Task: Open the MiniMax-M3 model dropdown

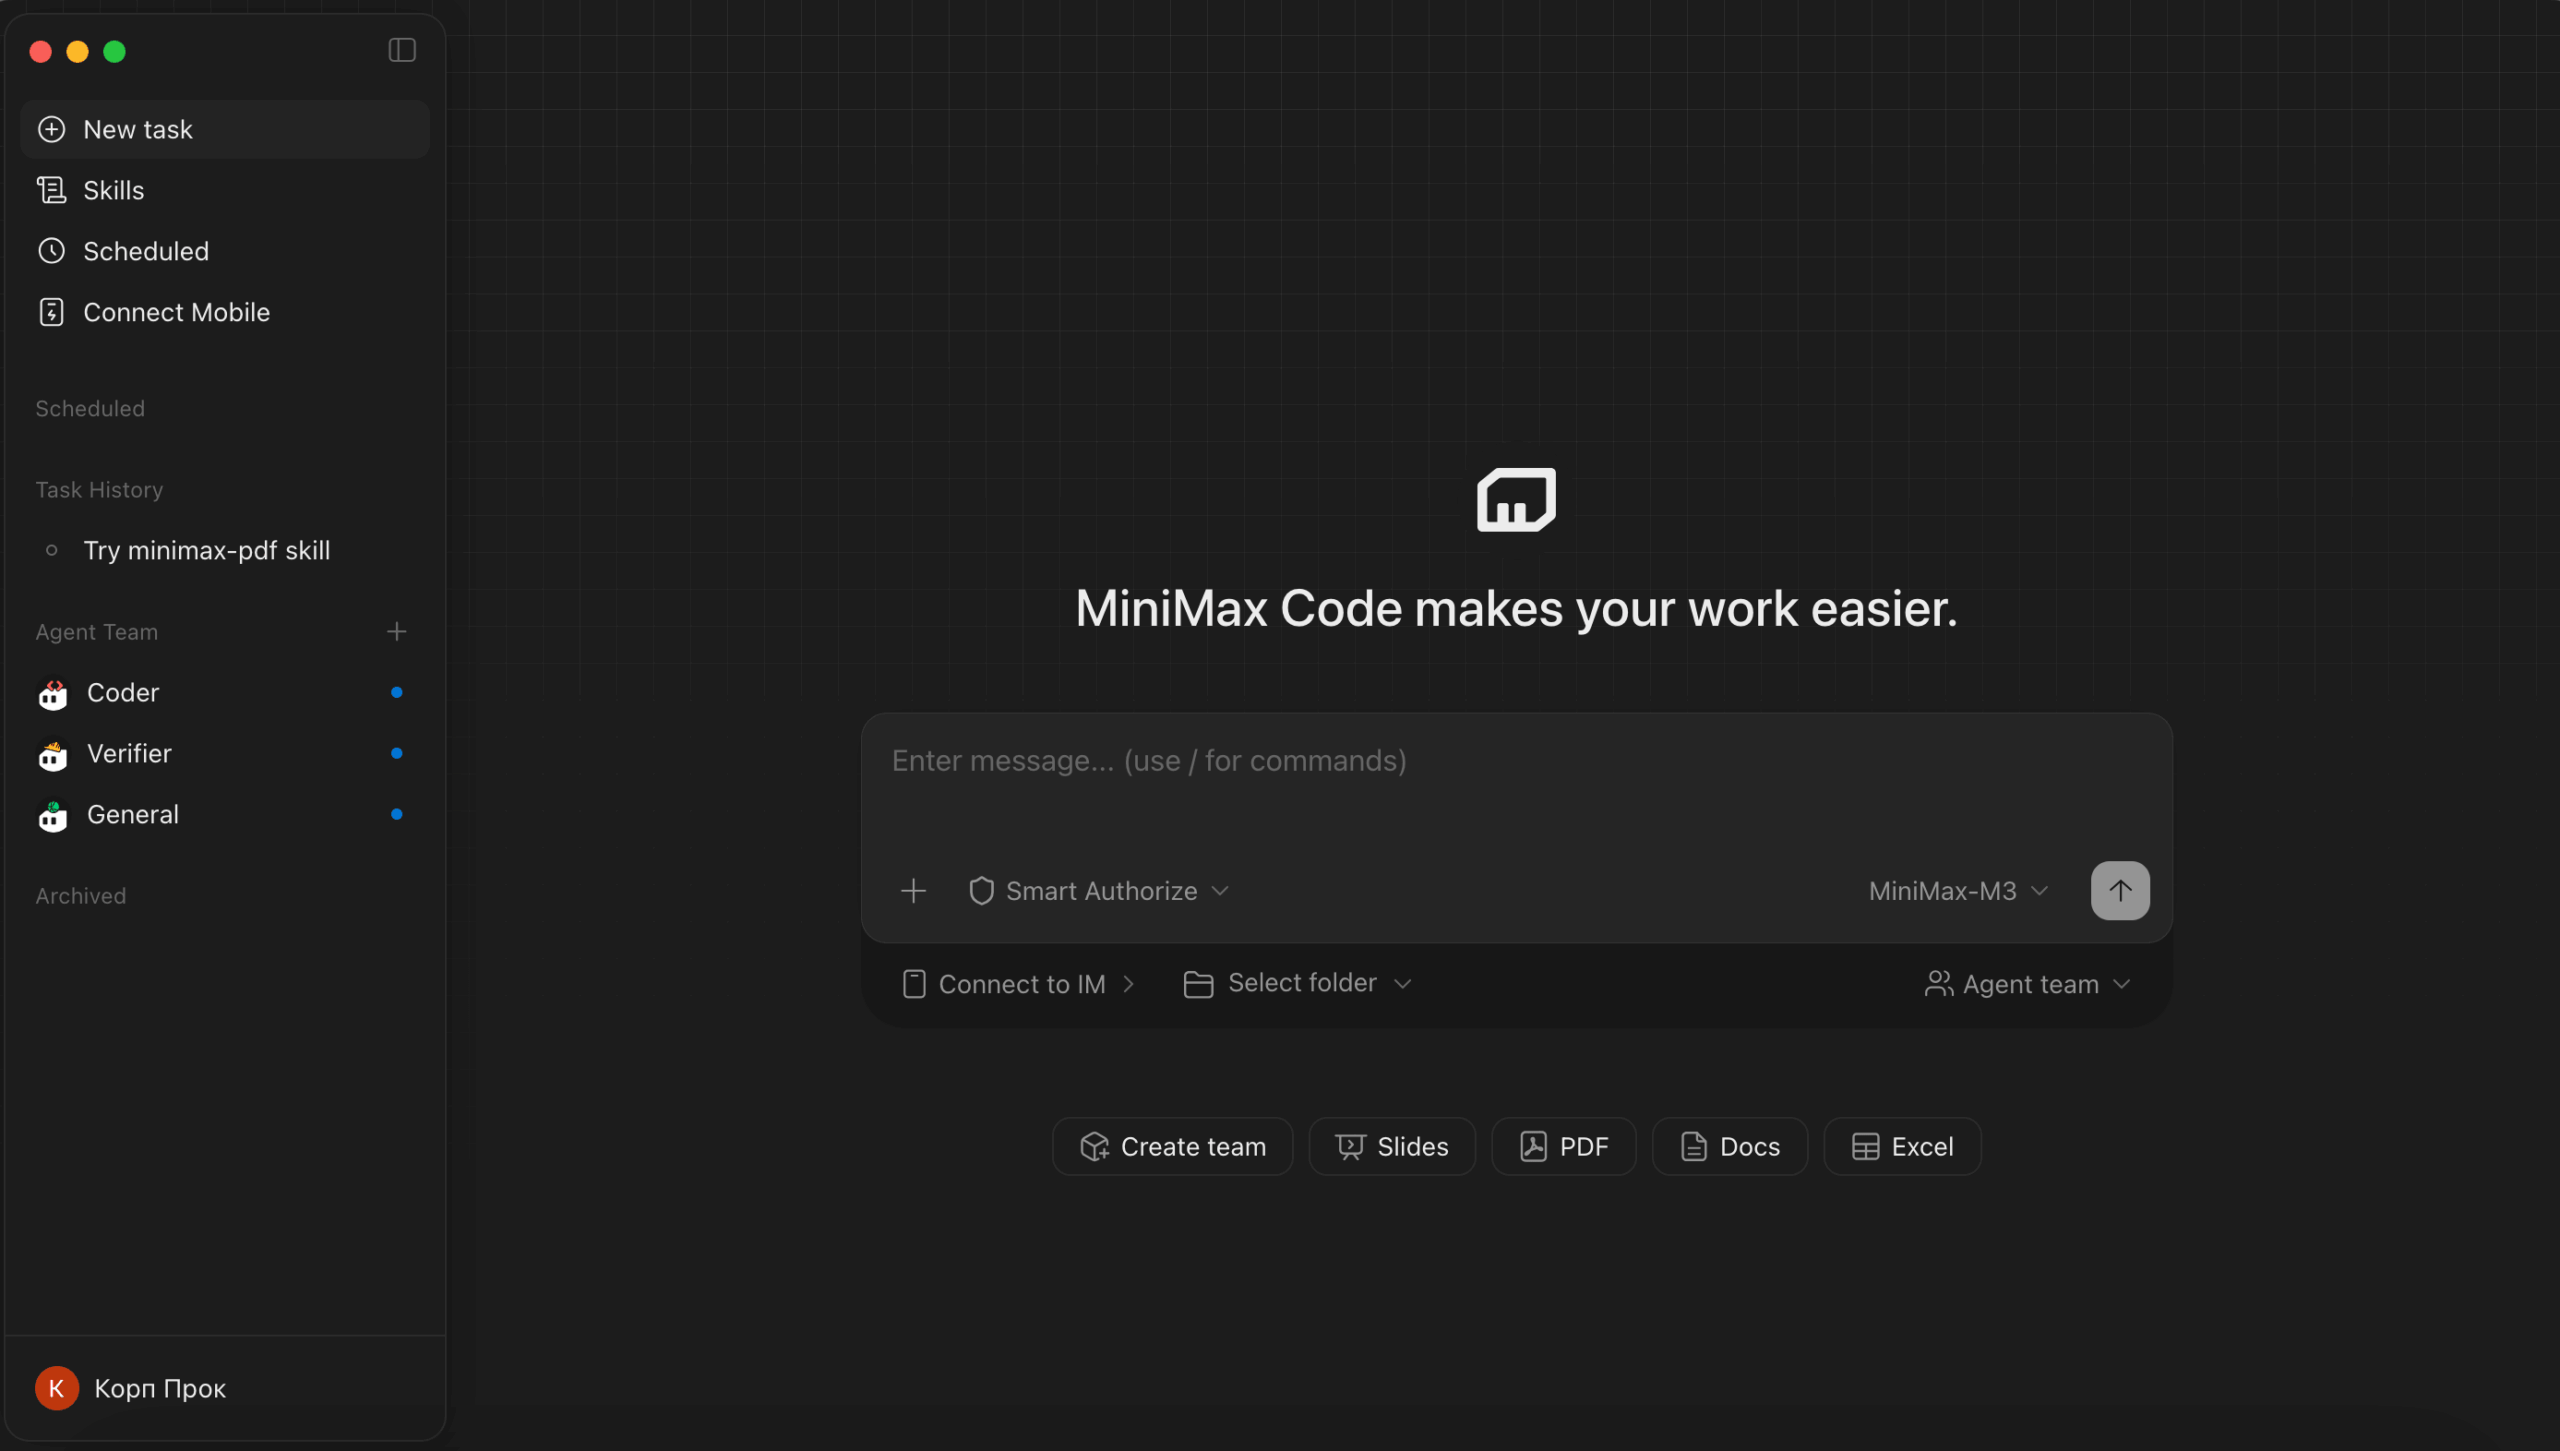Action: pos(1958,890)
